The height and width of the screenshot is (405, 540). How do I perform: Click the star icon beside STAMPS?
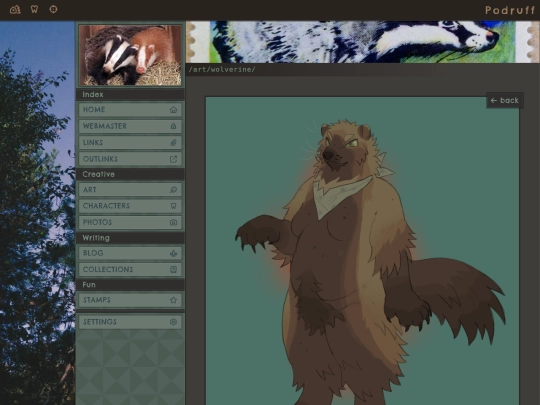173,300
